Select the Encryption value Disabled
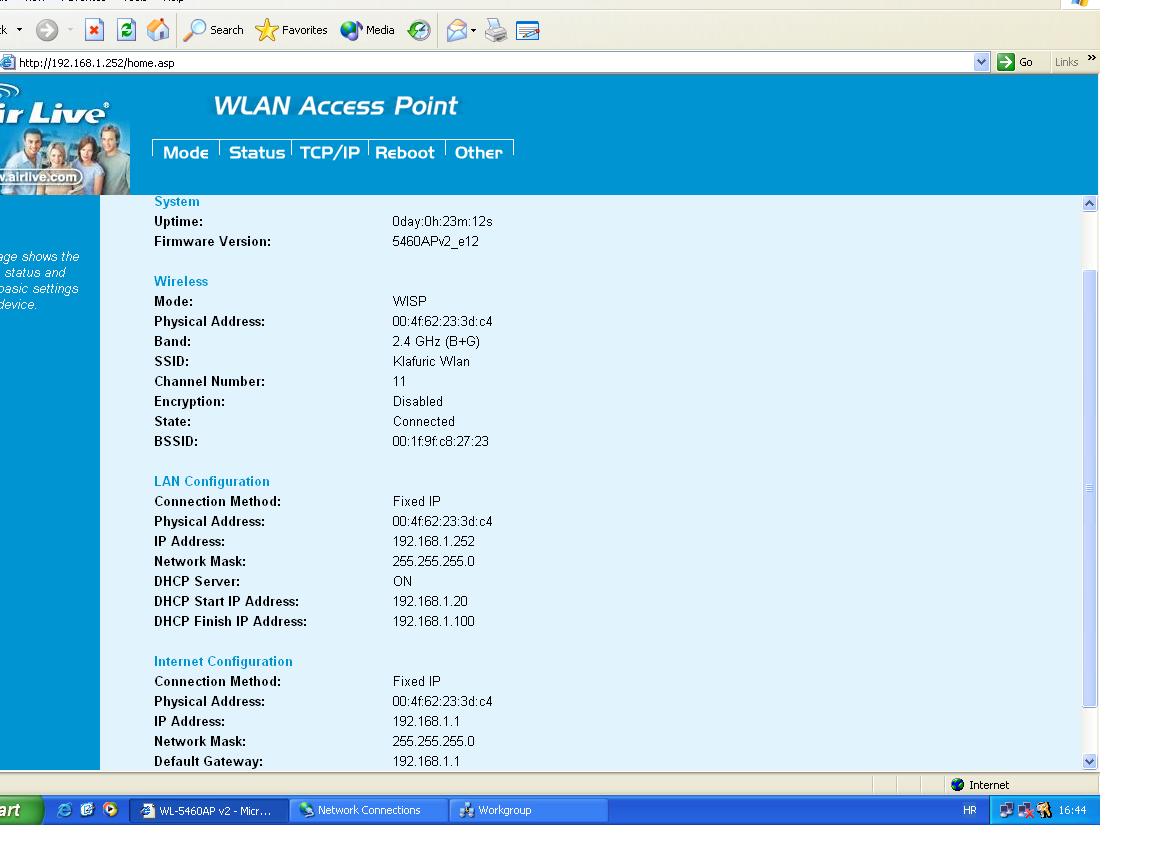 coord(417,402)
